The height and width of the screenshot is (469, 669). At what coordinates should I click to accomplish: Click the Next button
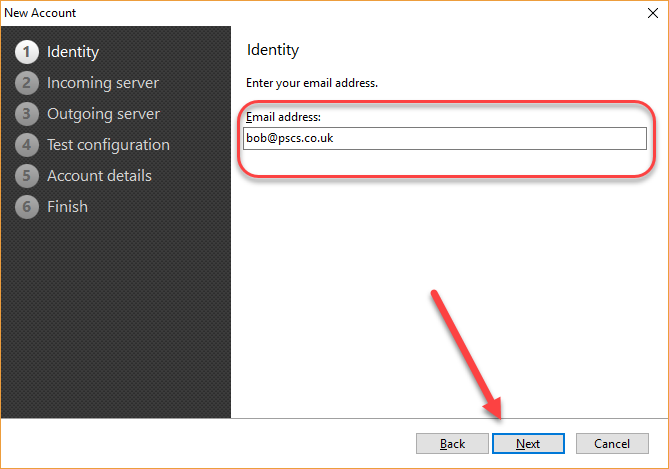[528, 444]
